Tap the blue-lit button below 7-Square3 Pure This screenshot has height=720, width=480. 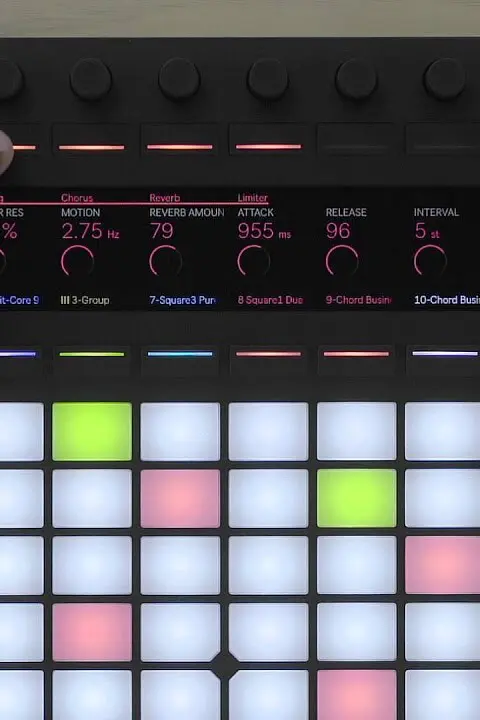(180, 354)
